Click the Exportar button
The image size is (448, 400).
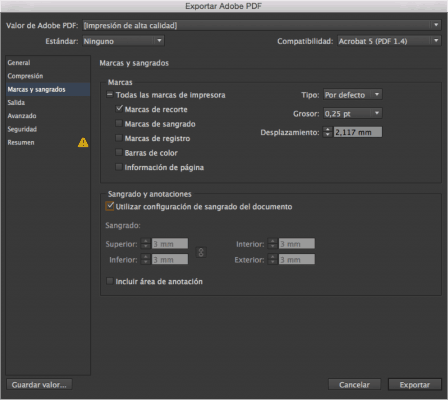coord(415,385)
